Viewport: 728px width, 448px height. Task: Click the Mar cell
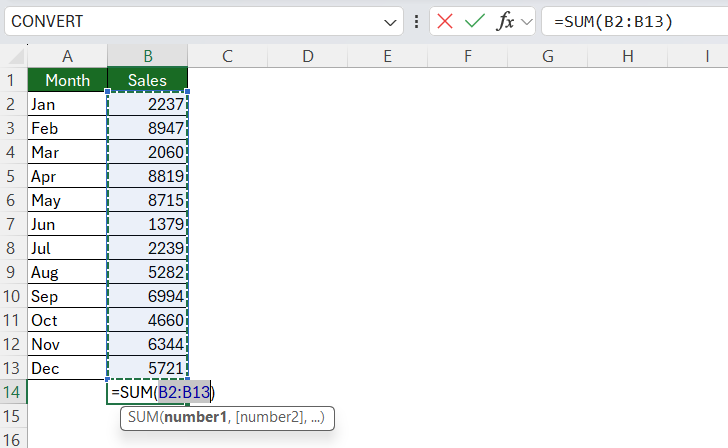(x=67, y=152)
